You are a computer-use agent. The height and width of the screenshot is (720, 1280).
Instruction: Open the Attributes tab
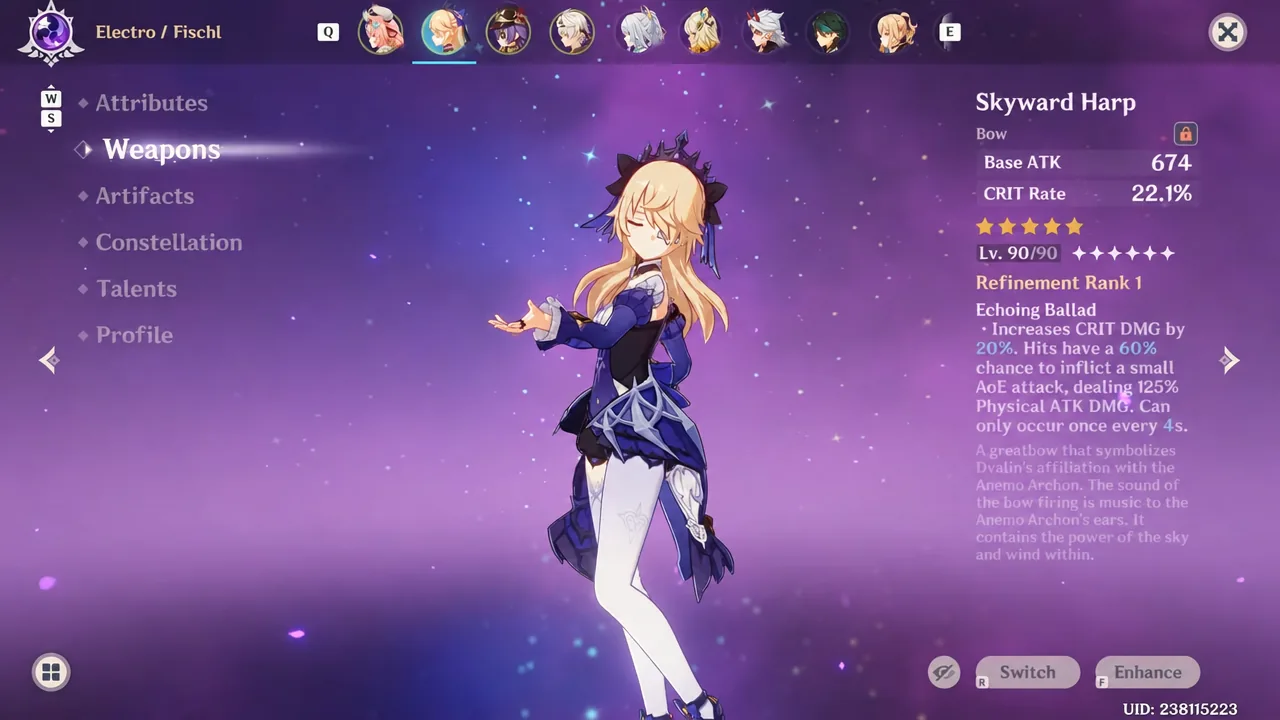pyautogui.click(x=152, y=103)
